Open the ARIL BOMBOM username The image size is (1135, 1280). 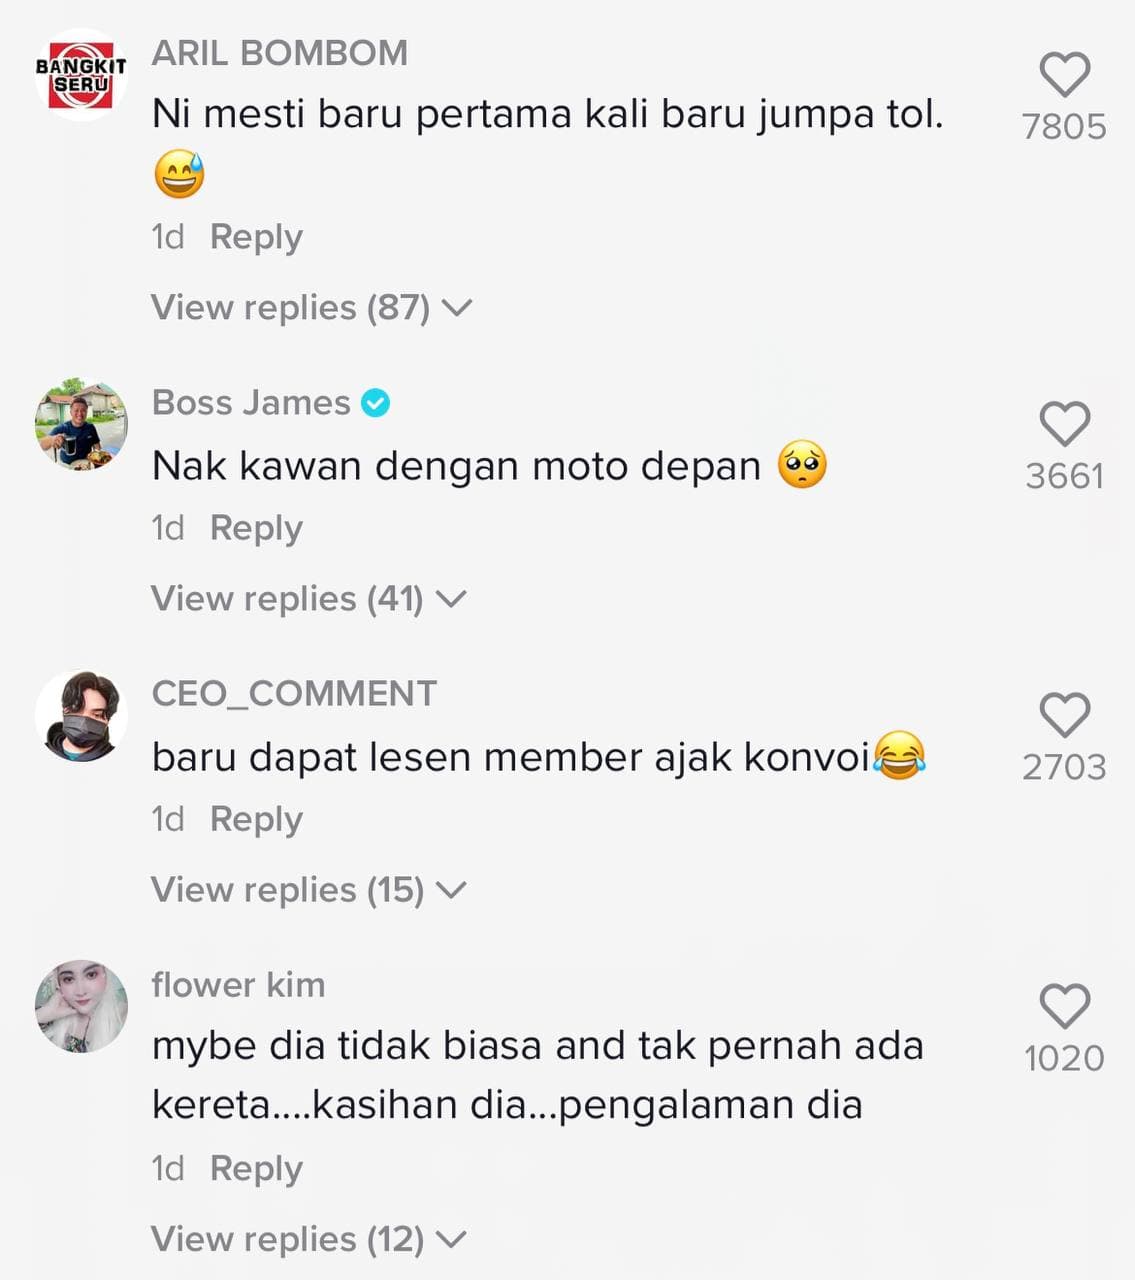280,53
